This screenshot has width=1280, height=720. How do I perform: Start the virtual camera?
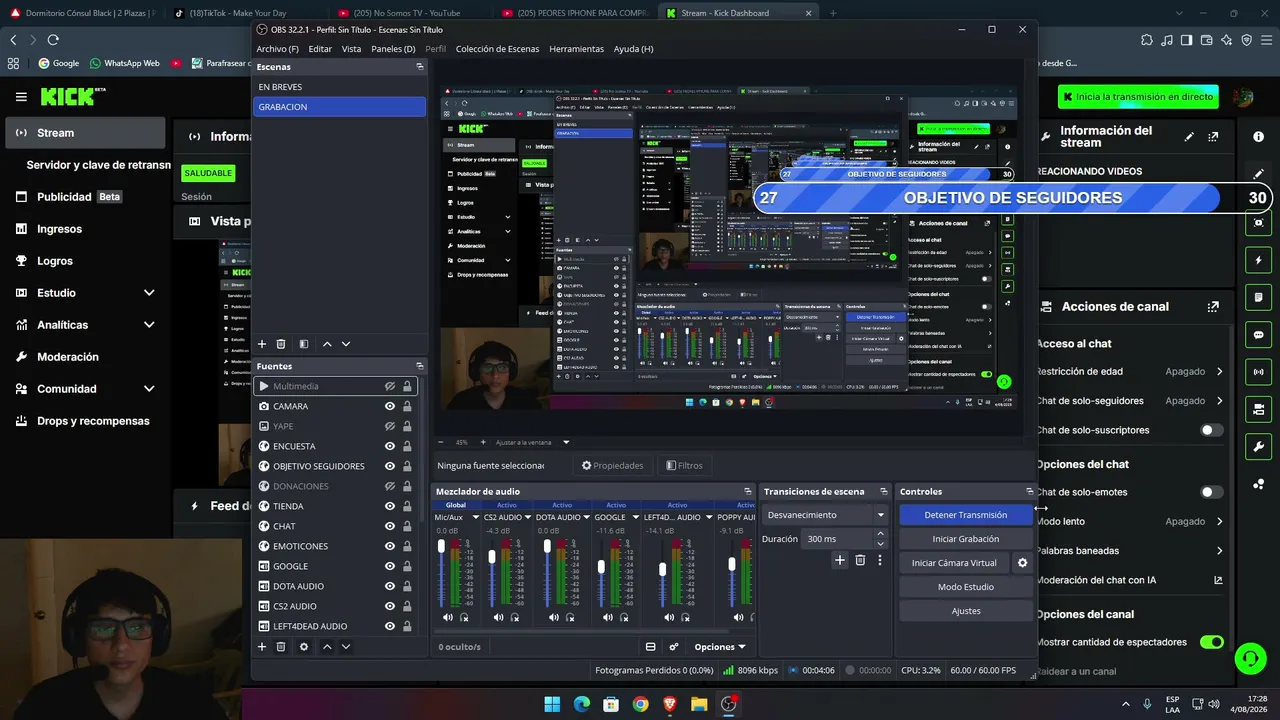tap(954, 563)
